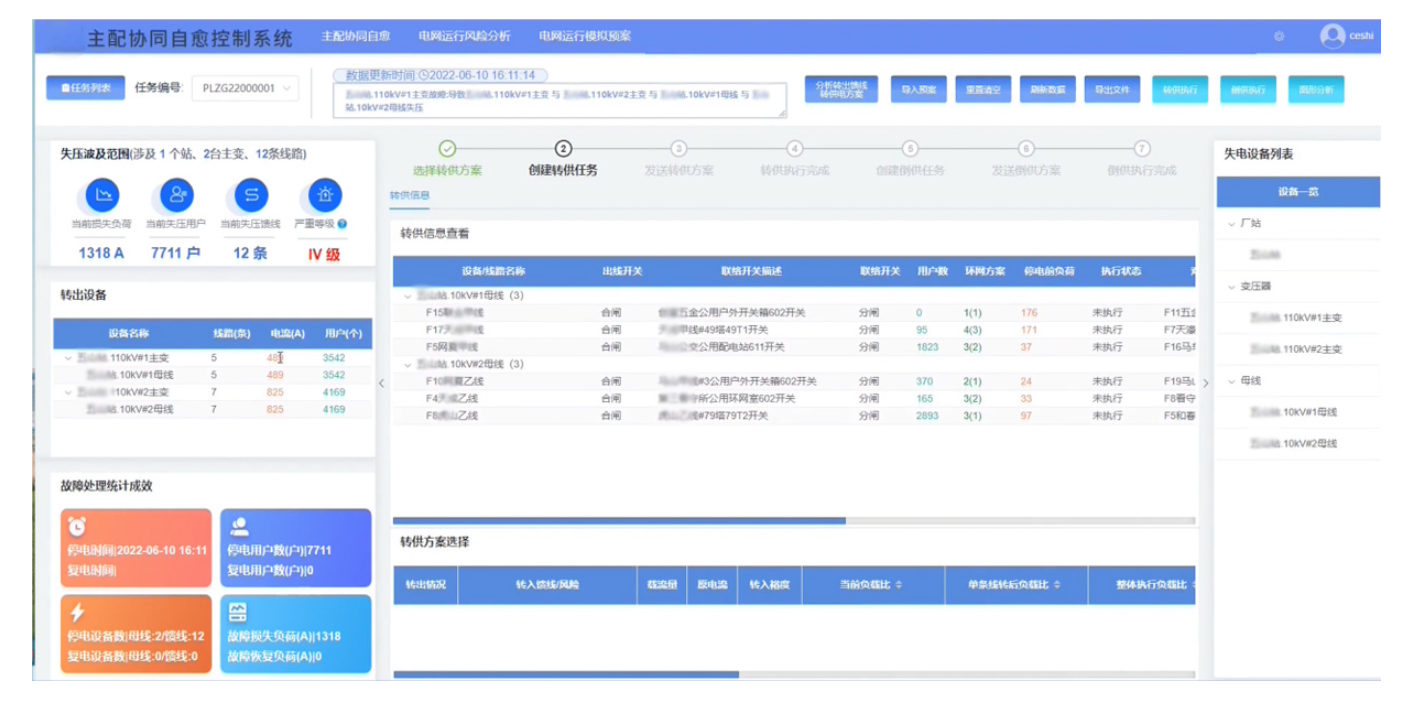1416x707 pixels.
Task: Click the 当前损失负荷 chart icon
Action: tap(103, 195)
